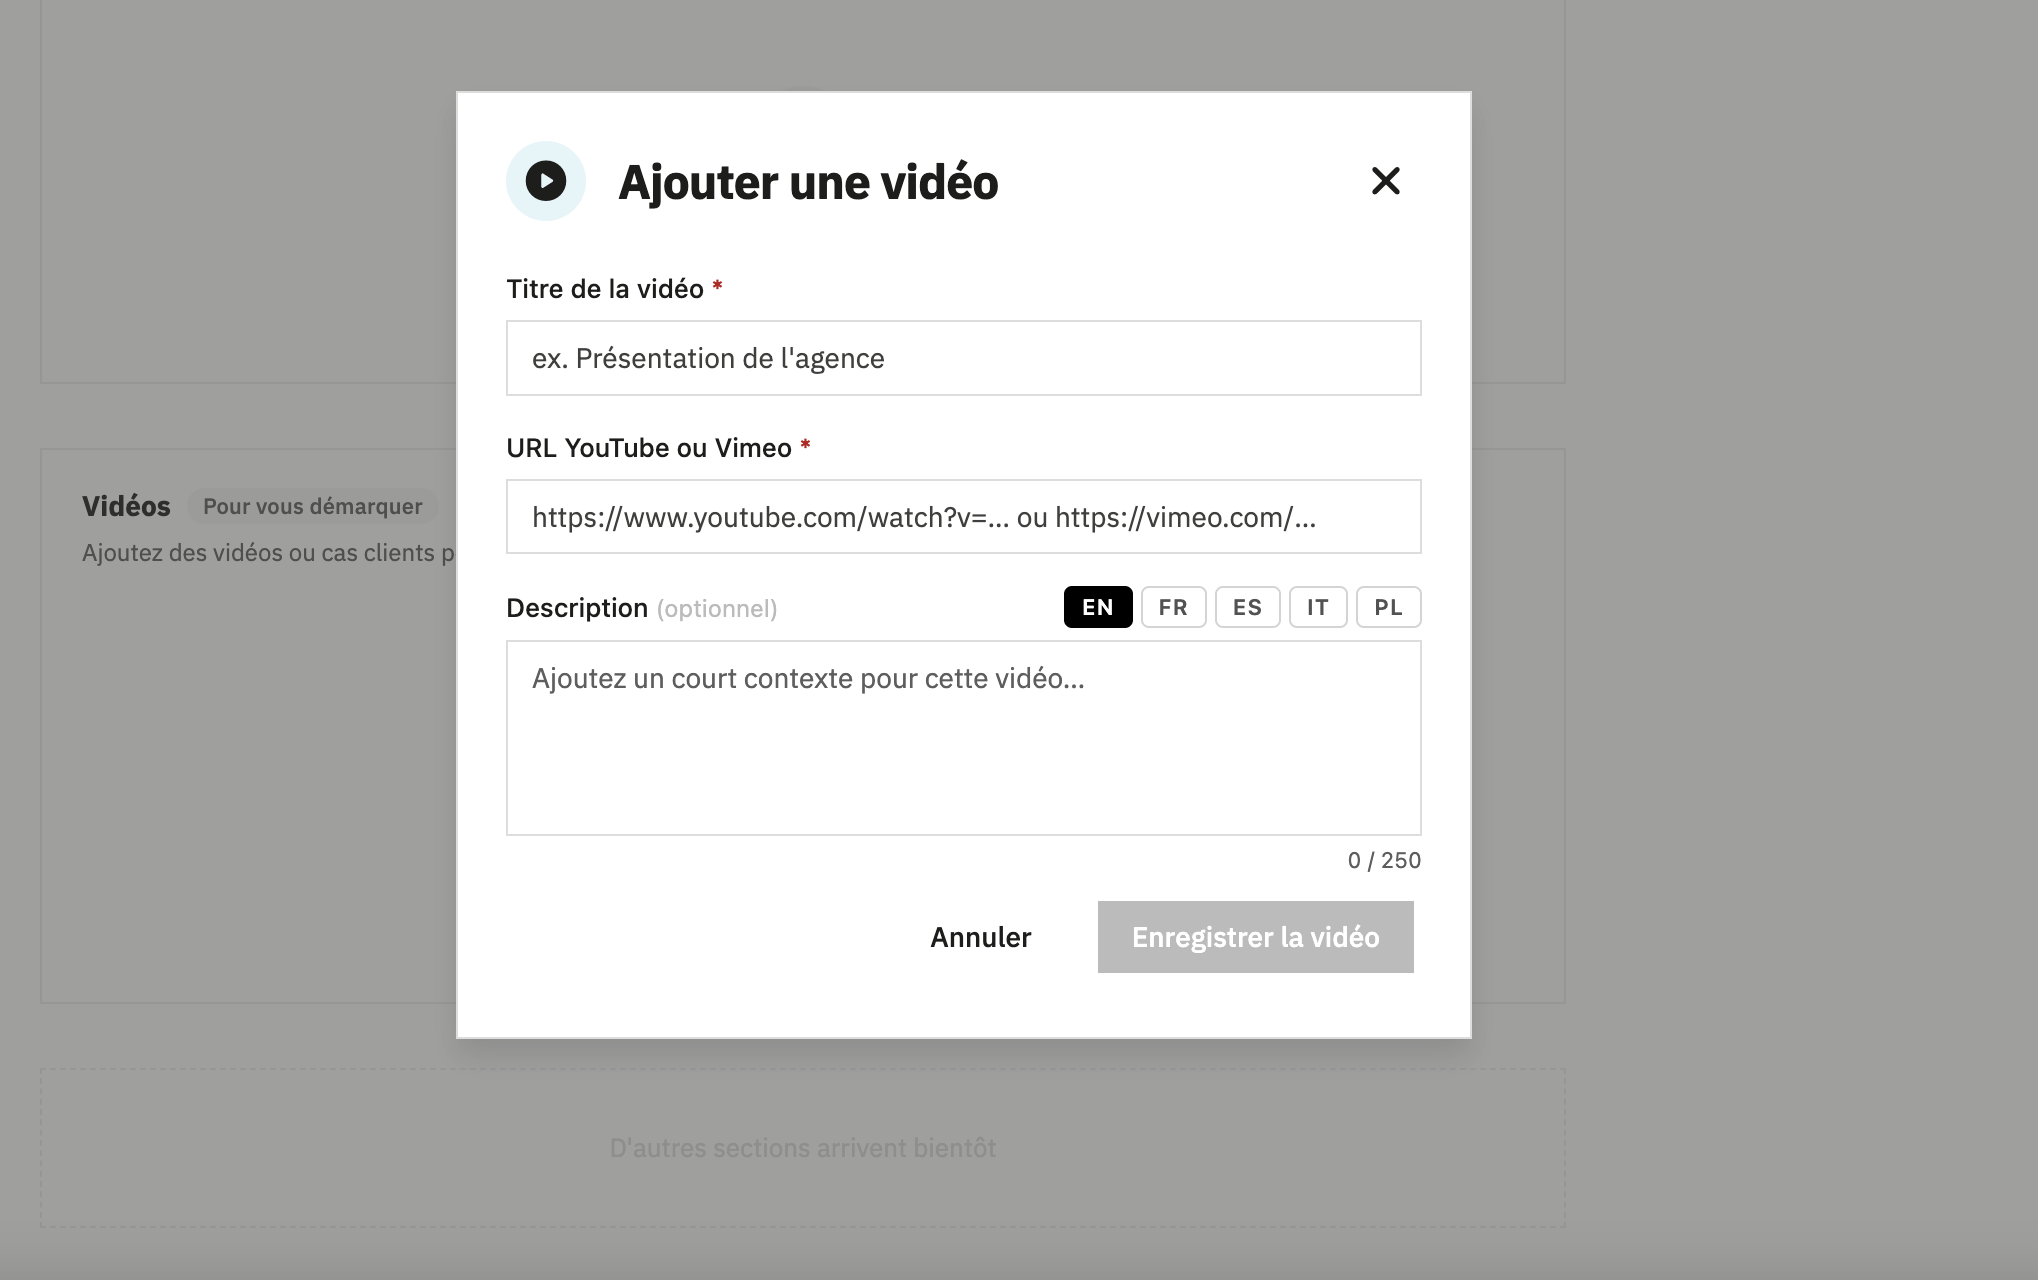Click the 0 / 250 character counter
The height and width of the screenshot is (1280, 2038).
click(x=1384, y=860)
